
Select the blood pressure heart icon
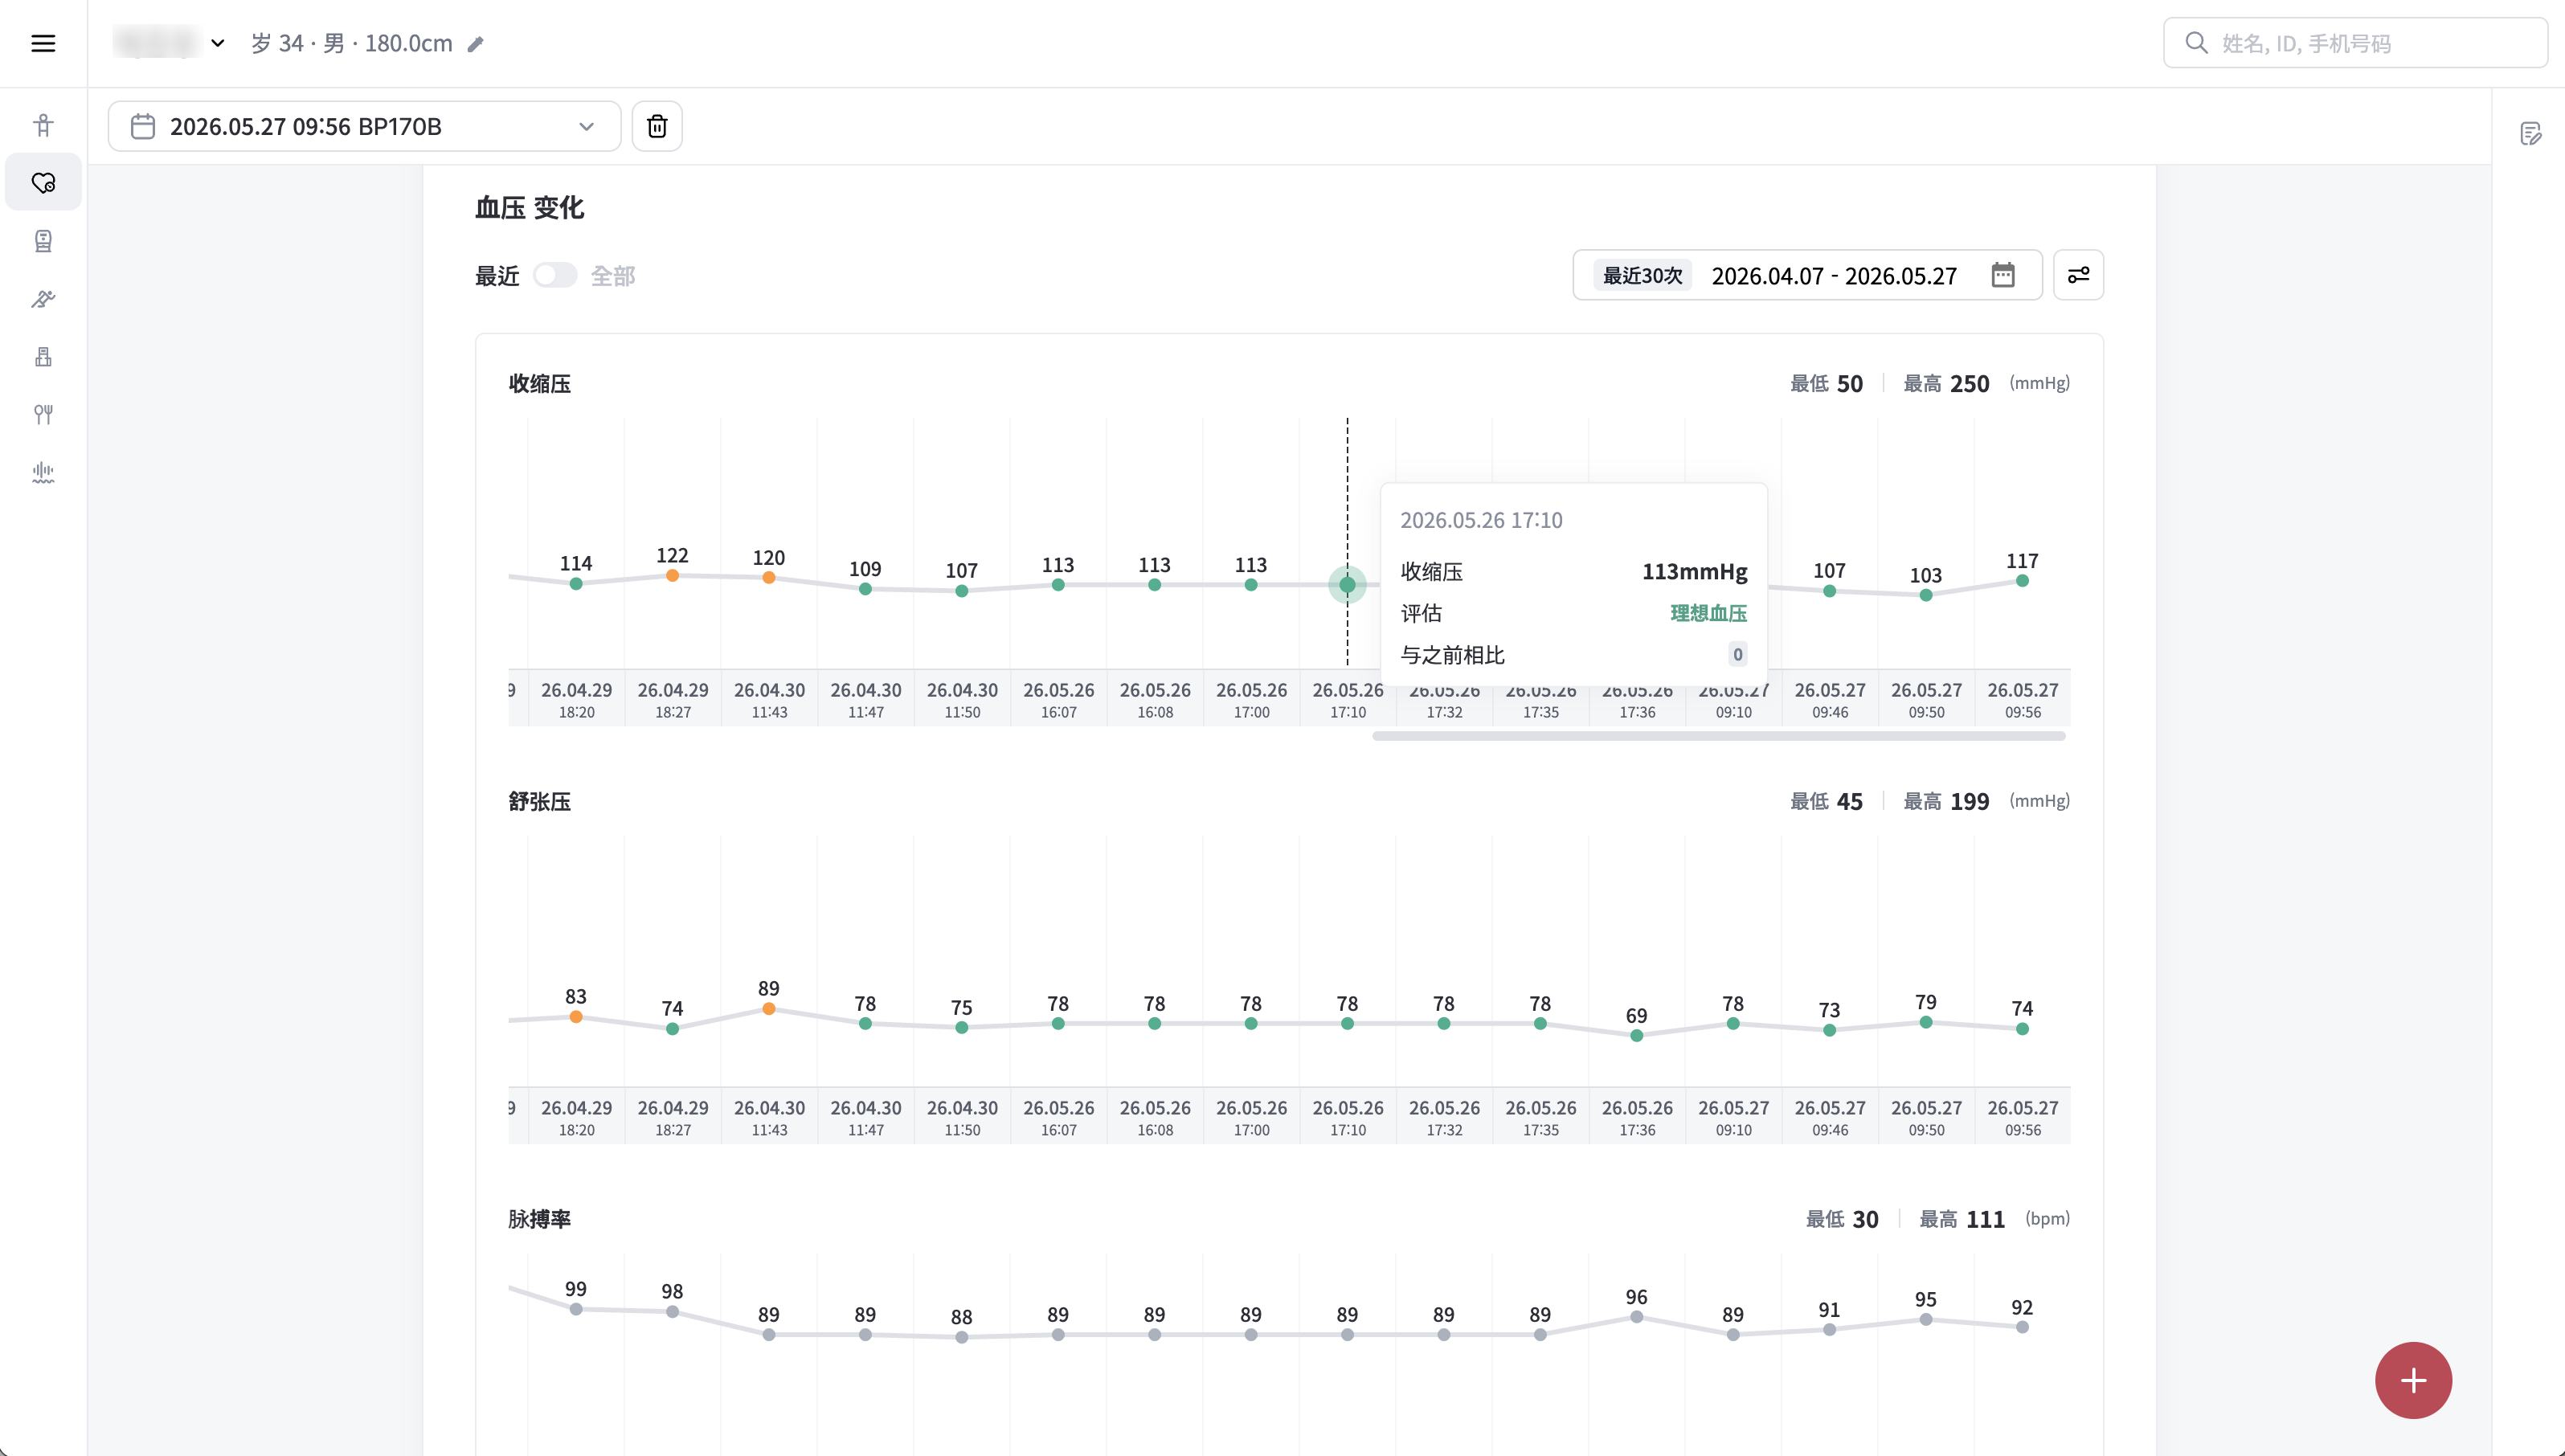point(43,183)
